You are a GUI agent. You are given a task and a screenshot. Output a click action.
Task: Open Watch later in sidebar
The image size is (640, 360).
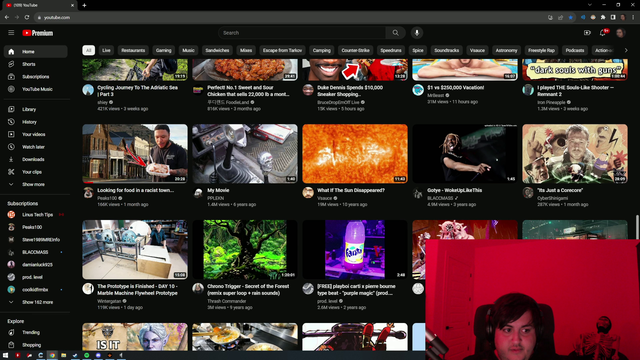tap(36, 147)
